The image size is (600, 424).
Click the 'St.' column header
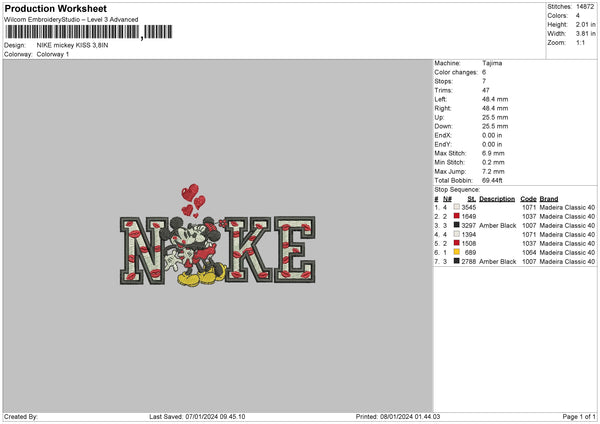tap(471, 199)
